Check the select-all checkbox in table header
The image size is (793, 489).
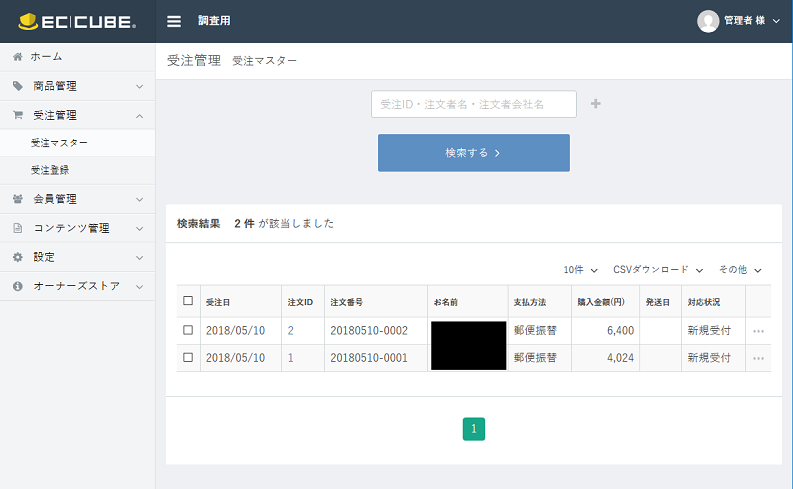coord(188,301)
